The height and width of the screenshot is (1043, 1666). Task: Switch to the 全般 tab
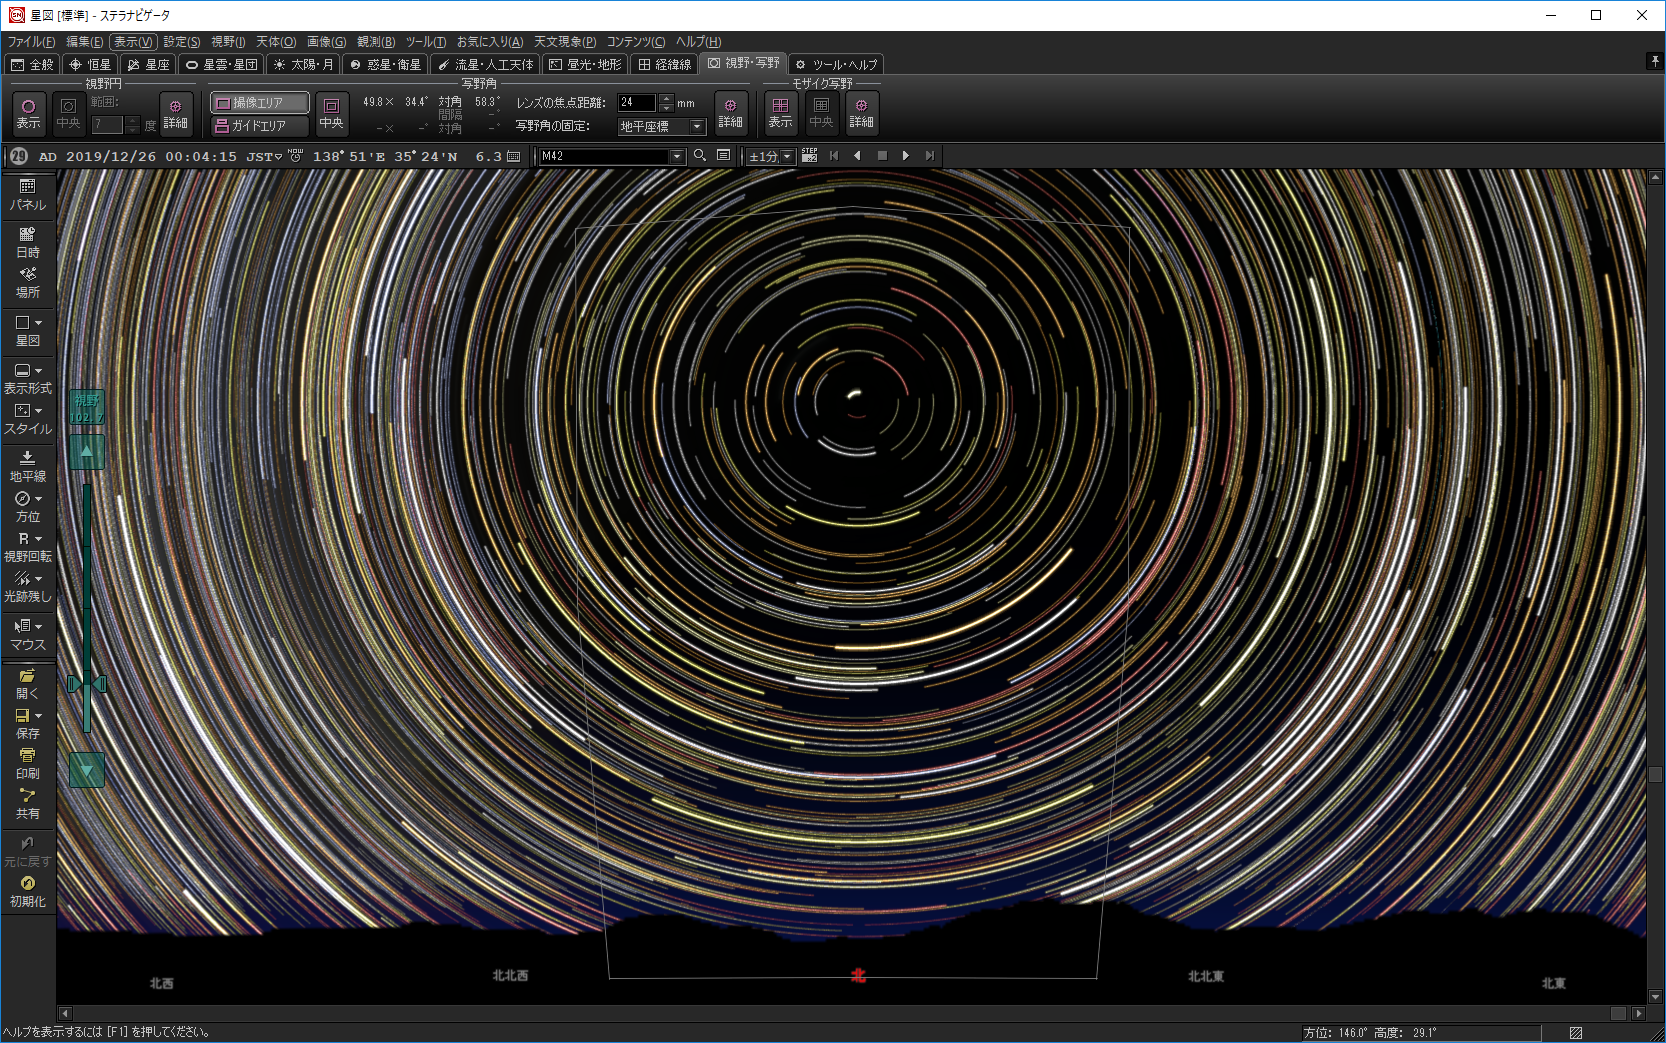(32, 64)
